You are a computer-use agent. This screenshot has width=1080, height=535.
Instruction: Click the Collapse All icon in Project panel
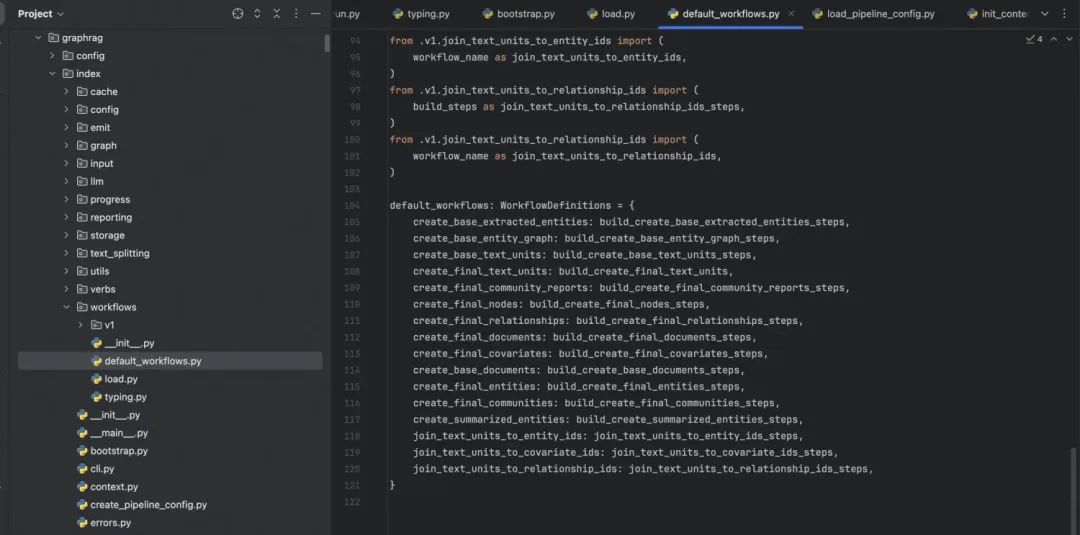[276, 14]
